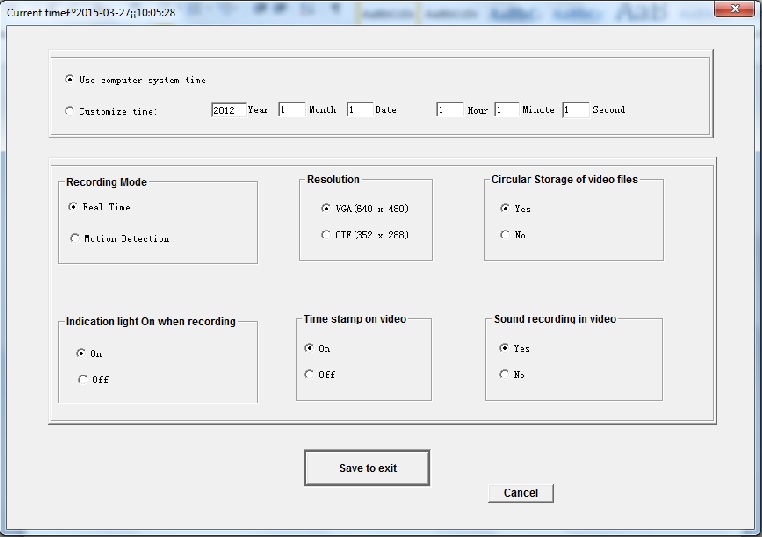Pick the CIF (352 x 288) resolution
The height and width of the screenshot is (537, 762).
point(326,235)
